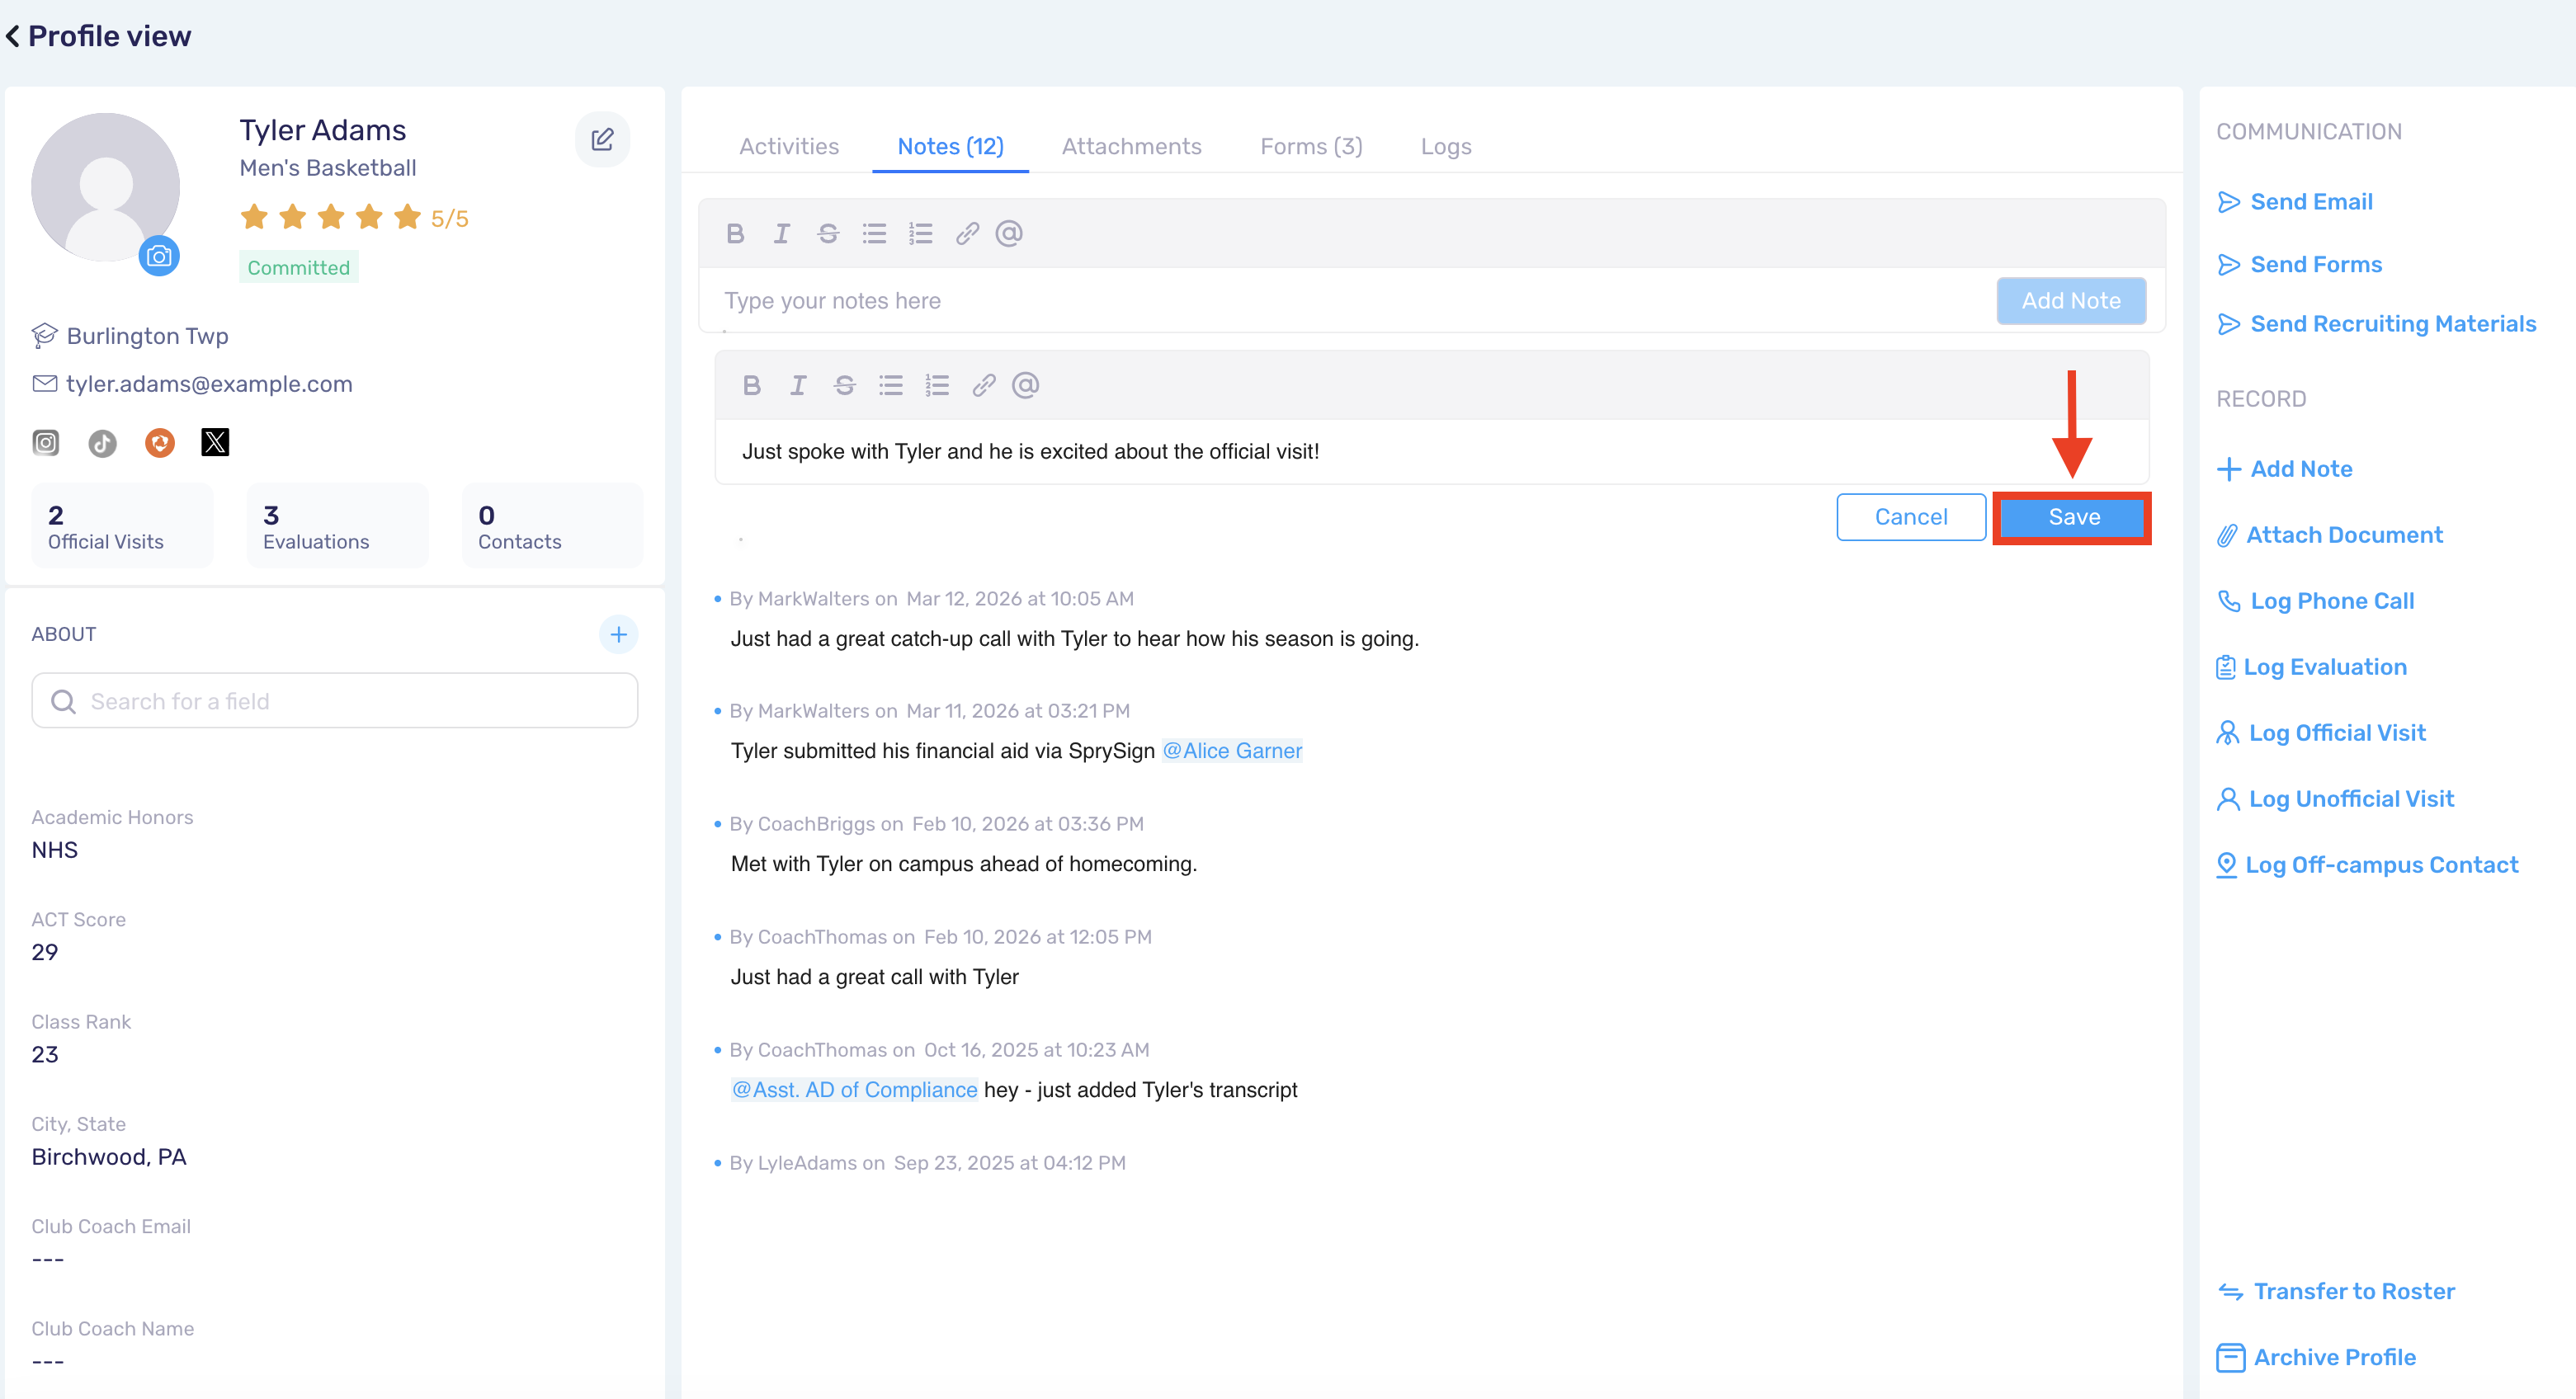Open the orange social profile icon

[160, 442]
